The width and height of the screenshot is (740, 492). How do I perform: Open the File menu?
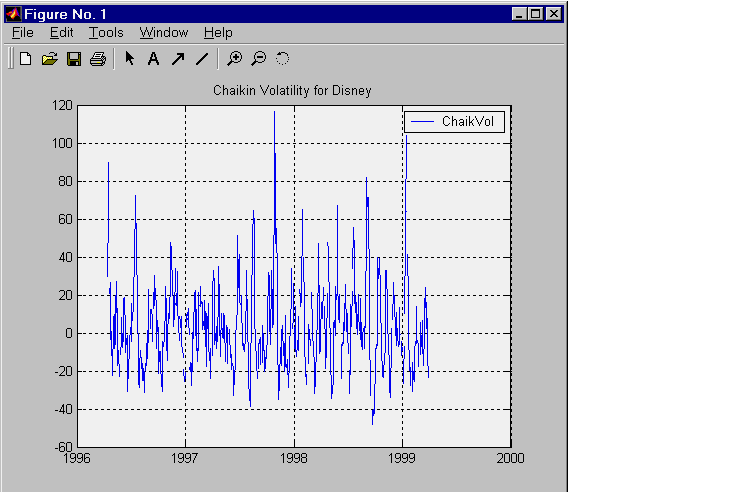click(23, 33)
